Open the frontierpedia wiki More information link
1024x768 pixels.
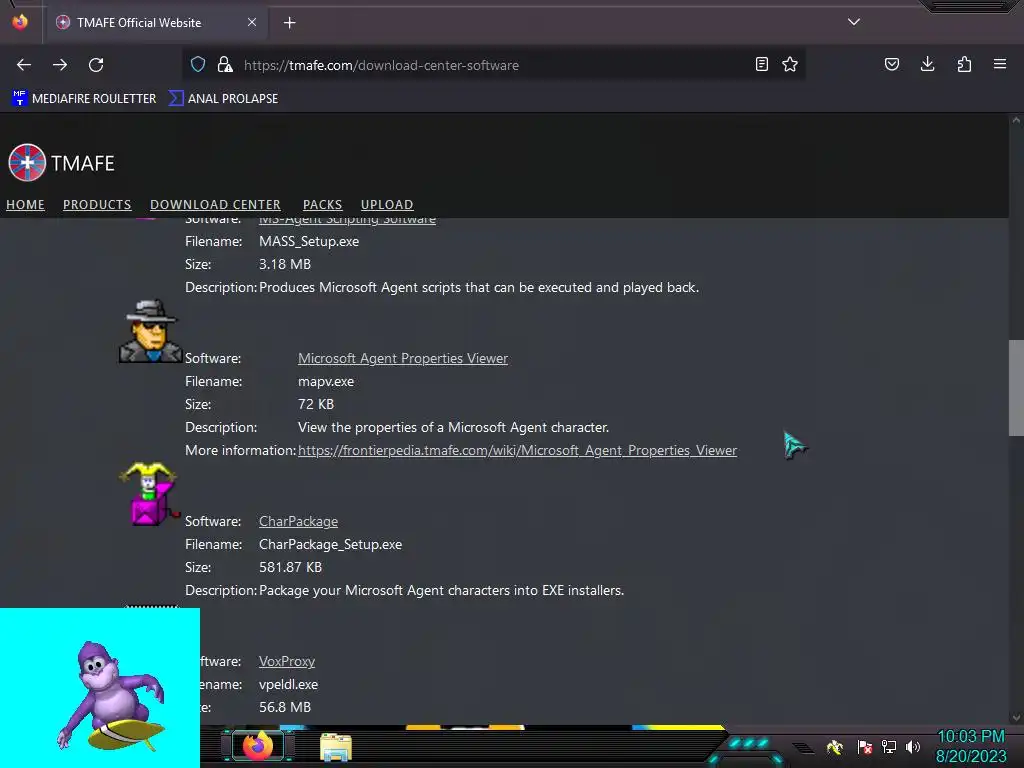pyautogui.click(x=517, y=451)
